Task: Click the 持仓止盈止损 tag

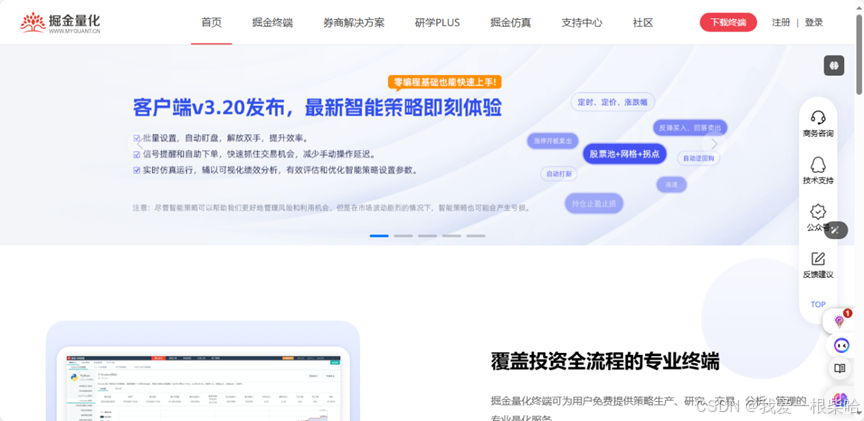Action: tap(594, 203)
